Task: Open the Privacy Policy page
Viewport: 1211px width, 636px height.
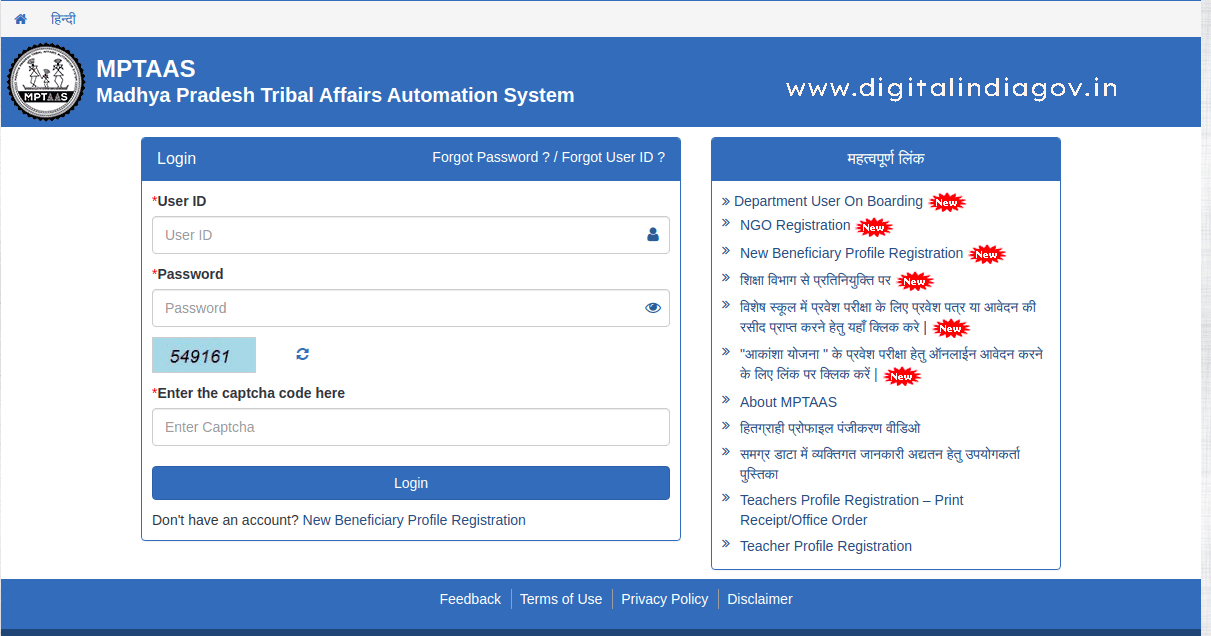Action: coord(664,598)
